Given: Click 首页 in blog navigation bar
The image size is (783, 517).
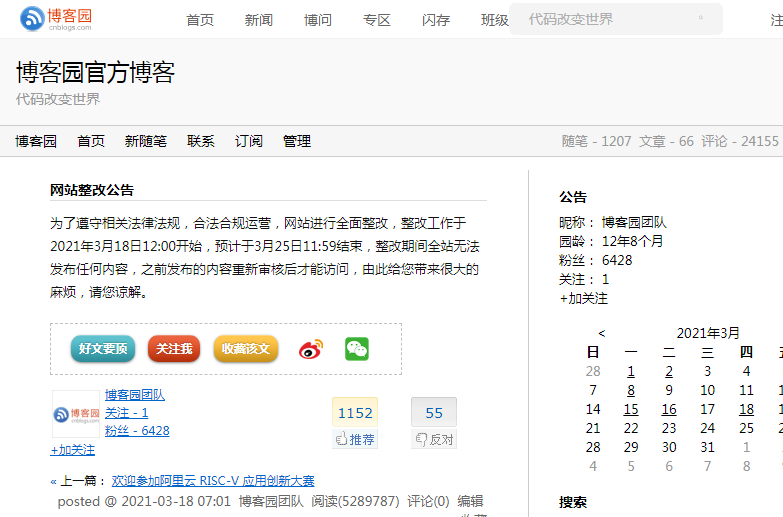Looking at the screenshot, I should tap(91, 141).
